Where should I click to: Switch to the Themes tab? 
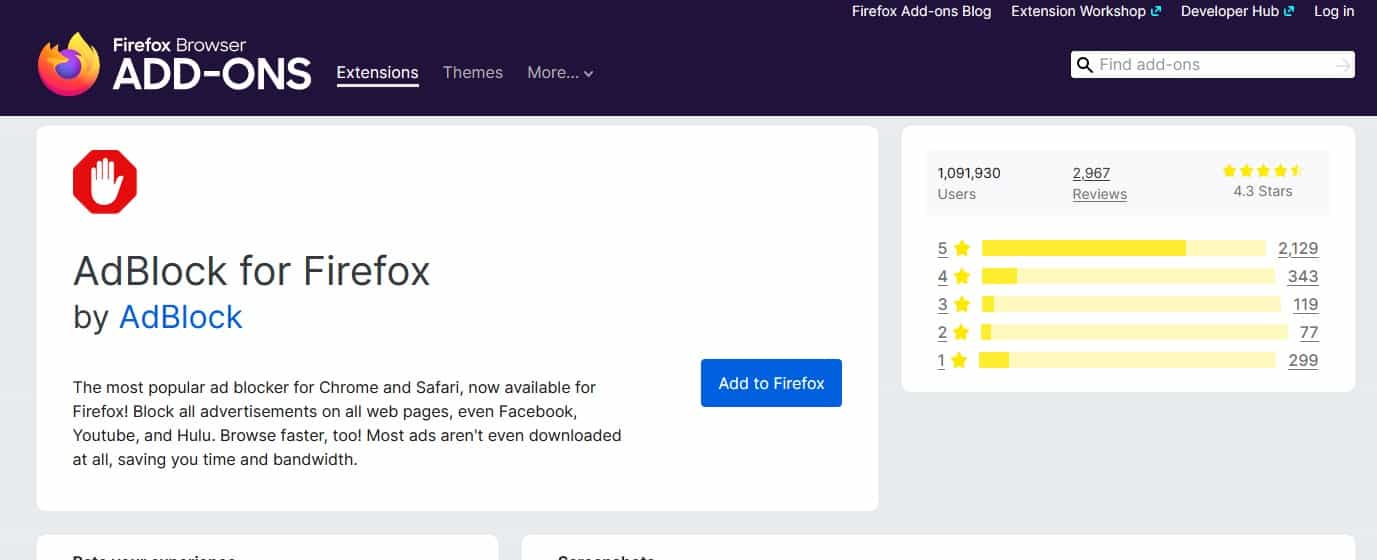tap(473, 73)
